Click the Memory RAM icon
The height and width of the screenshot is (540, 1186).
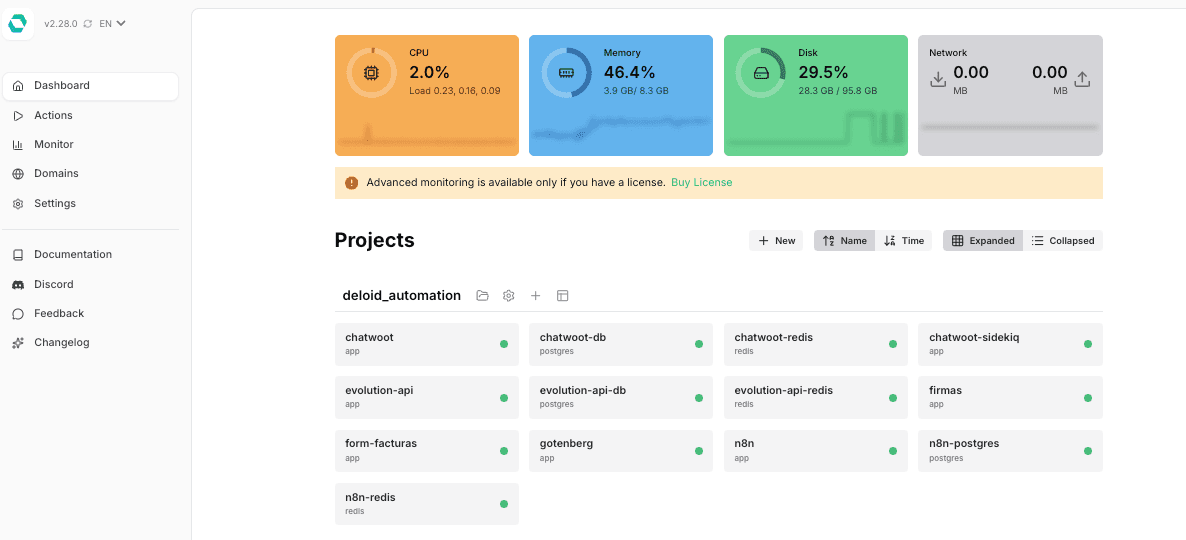(x=567, y=73)
